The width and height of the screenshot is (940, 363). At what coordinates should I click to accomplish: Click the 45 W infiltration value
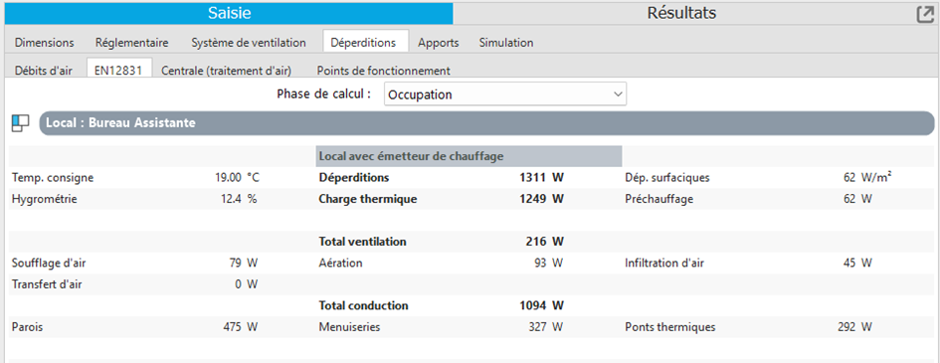(857, 263)
